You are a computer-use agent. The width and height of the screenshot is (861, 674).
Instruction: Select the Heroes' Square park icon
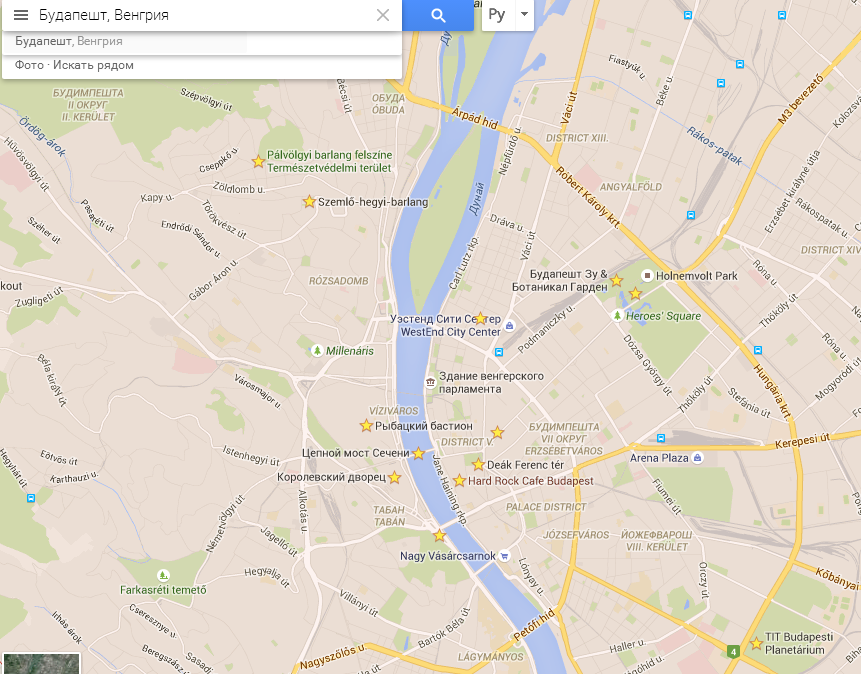617,316
